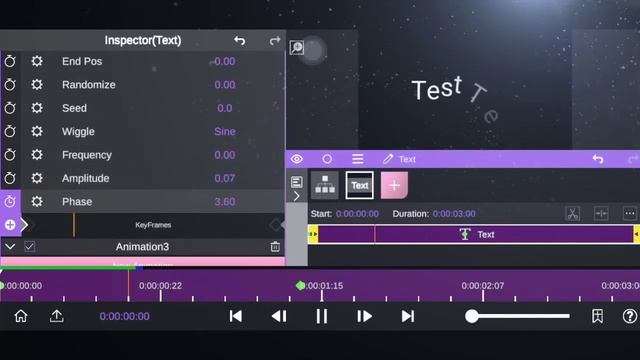The height and width of the screenshot is (360, 640).
Task: Open the End Pos gear settings
Action: (x=37, y=61)
